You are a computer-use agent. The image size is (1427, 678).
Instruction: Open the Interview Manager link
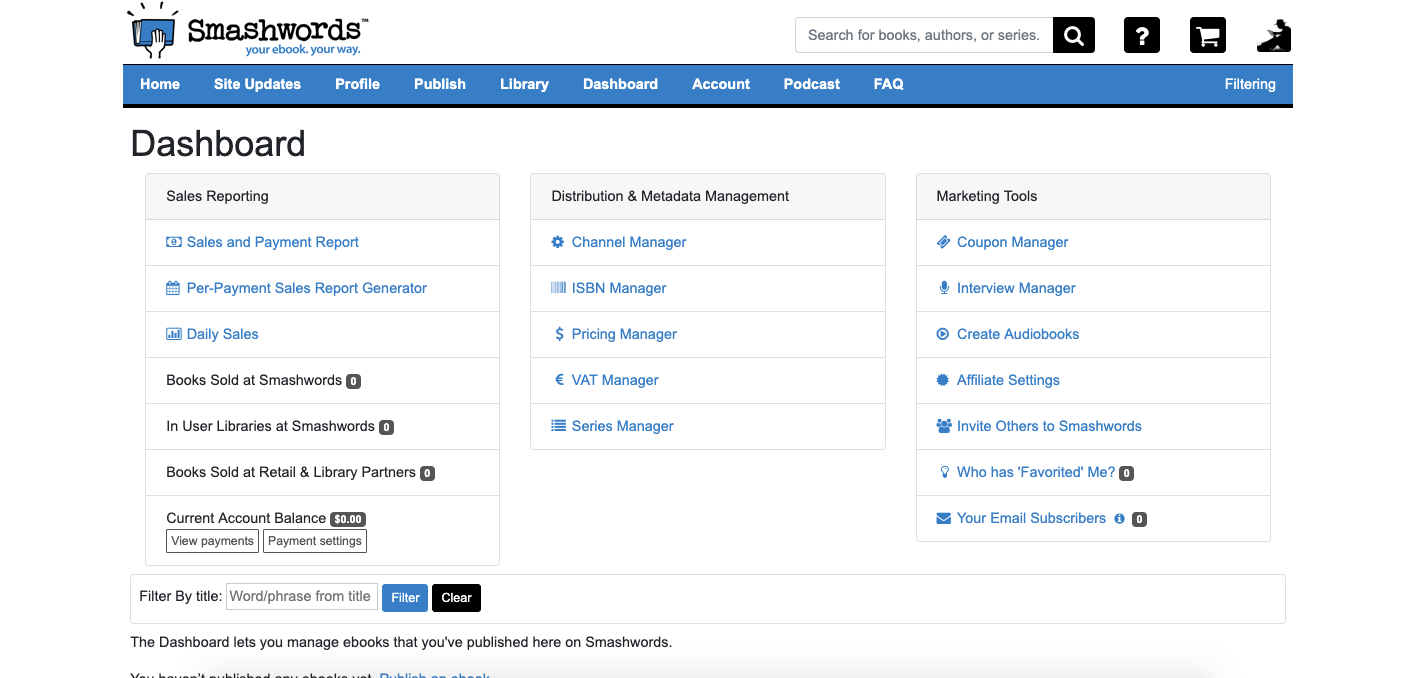click(1016, 288)
